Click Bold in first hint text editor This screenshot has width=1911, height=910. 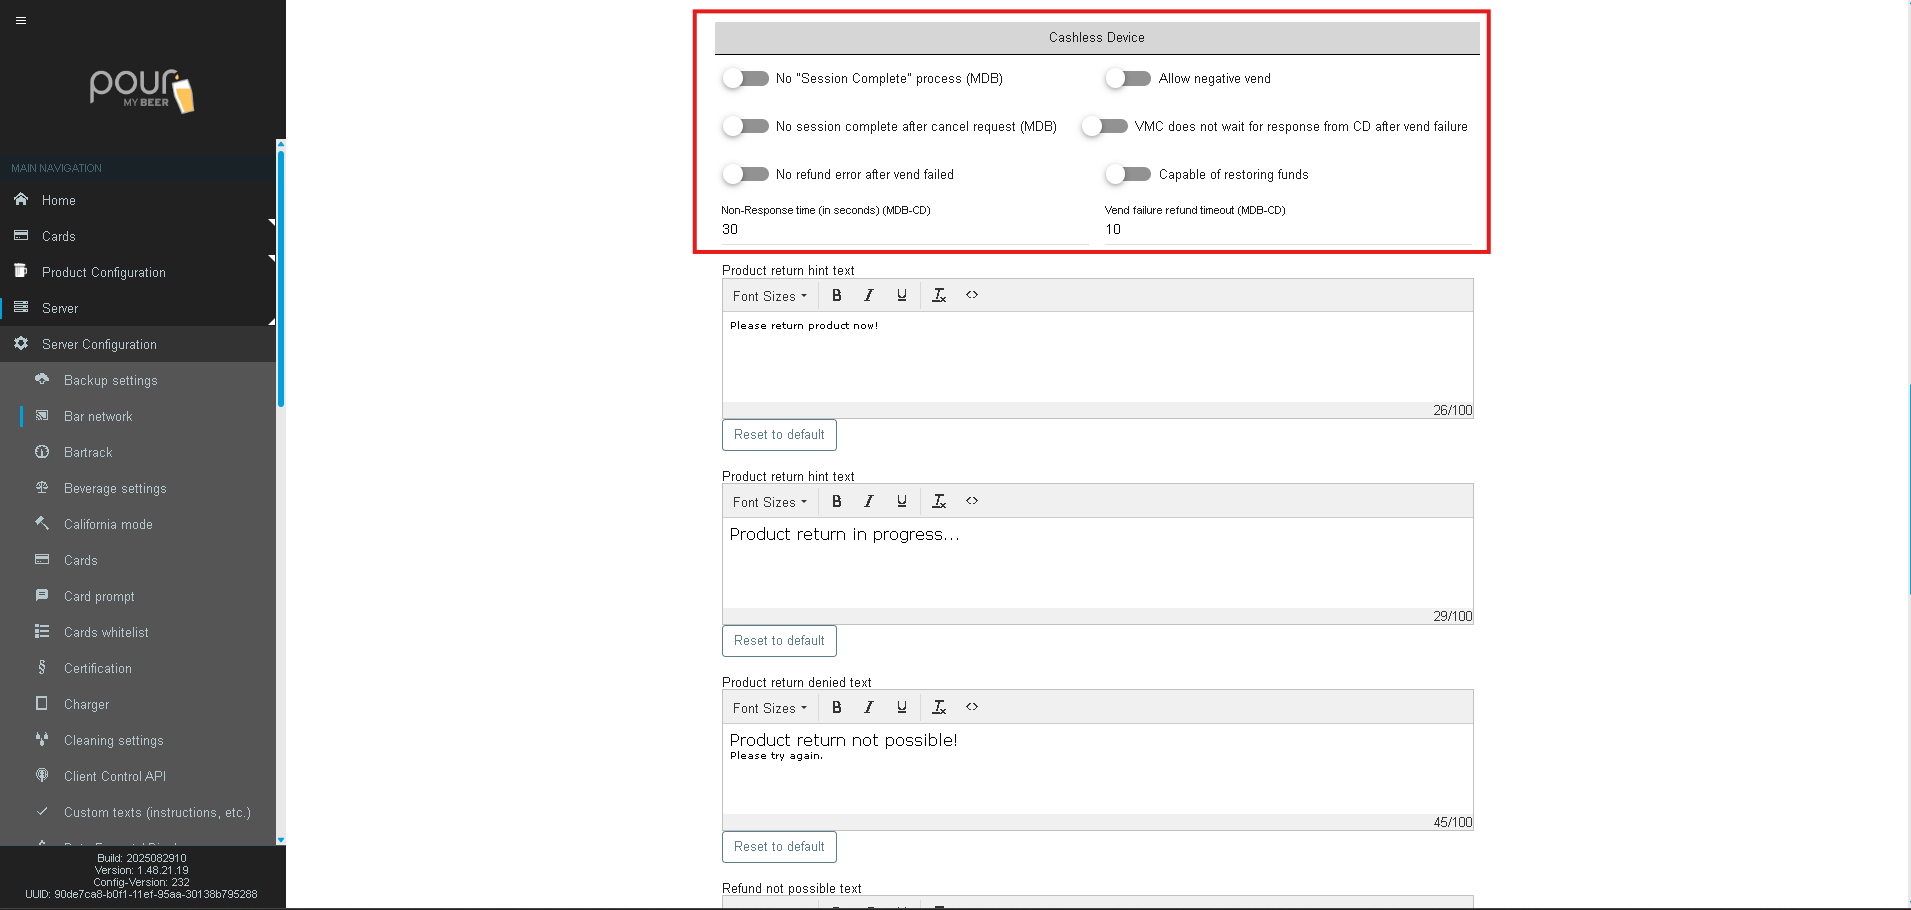tap(837, 296)
